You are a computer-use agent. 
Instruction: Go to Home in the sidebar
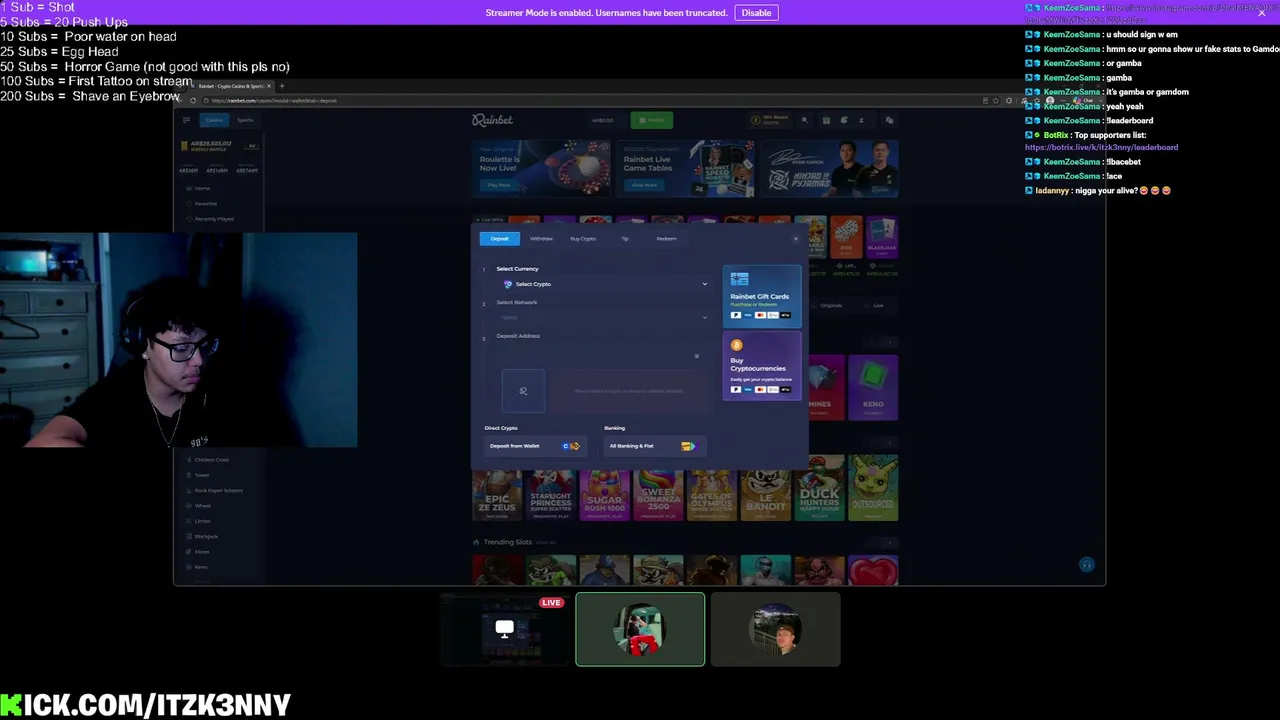pos(202,188)
